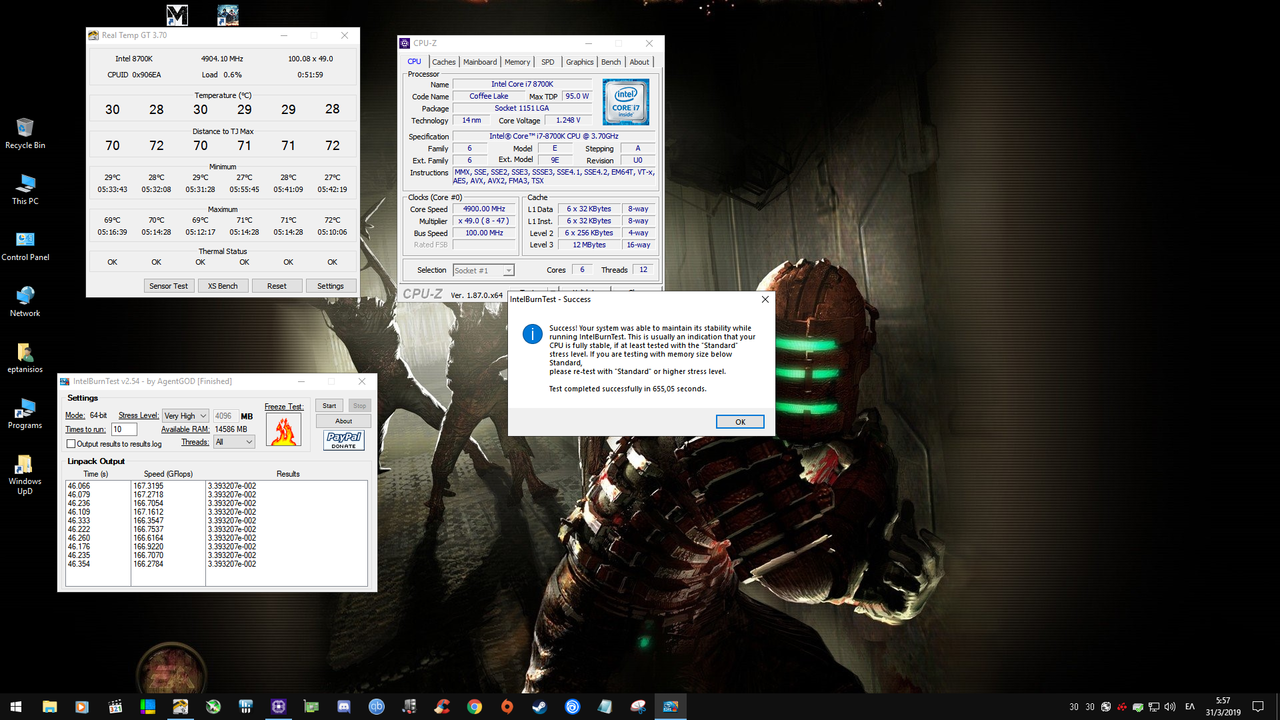Click the Freeze Test flame icon
Viewport: 1280px width, 720px height.
click(x=283, y=431)
